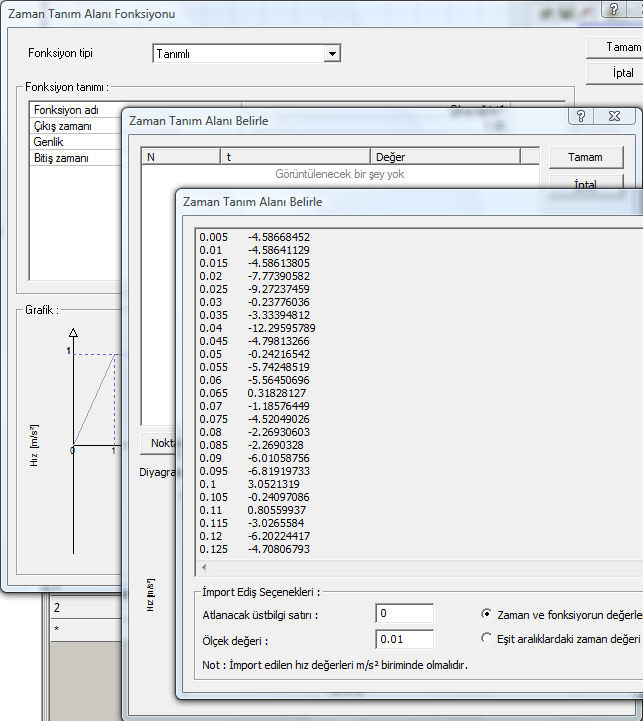
Task: Click the scroll-left arrow under the data list
Action: pyautogui.click(x=204, y=567)
